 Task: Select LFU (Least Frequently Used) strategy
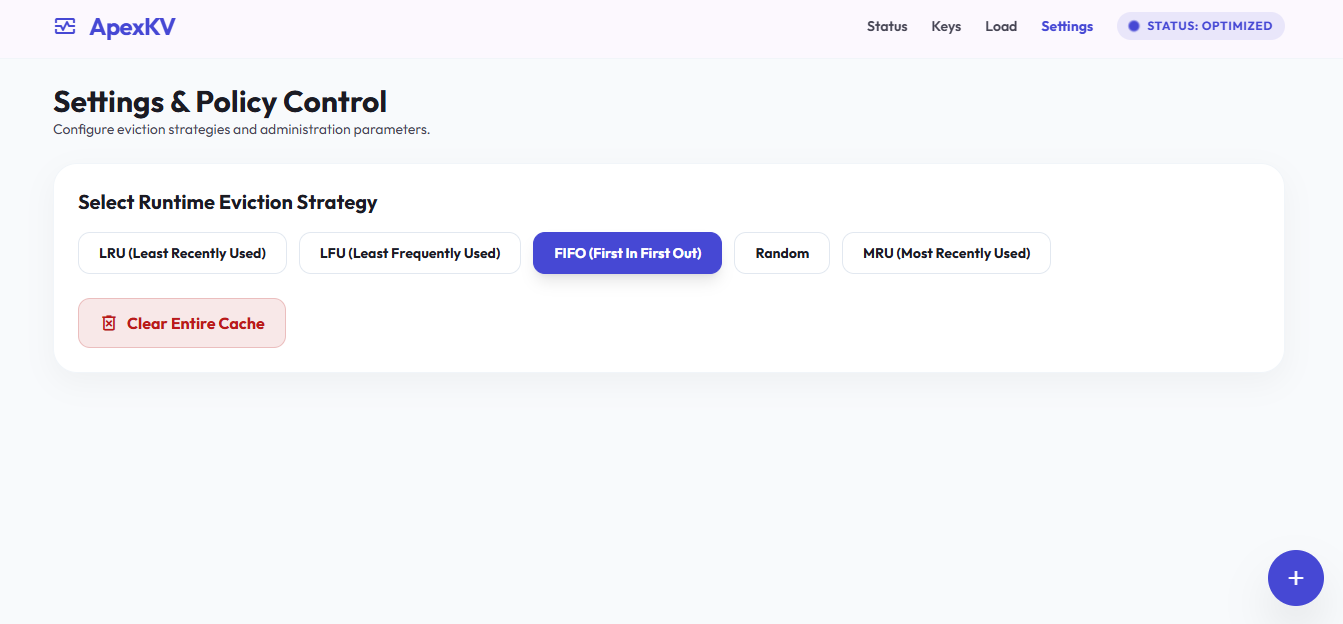tap(410, 253)
